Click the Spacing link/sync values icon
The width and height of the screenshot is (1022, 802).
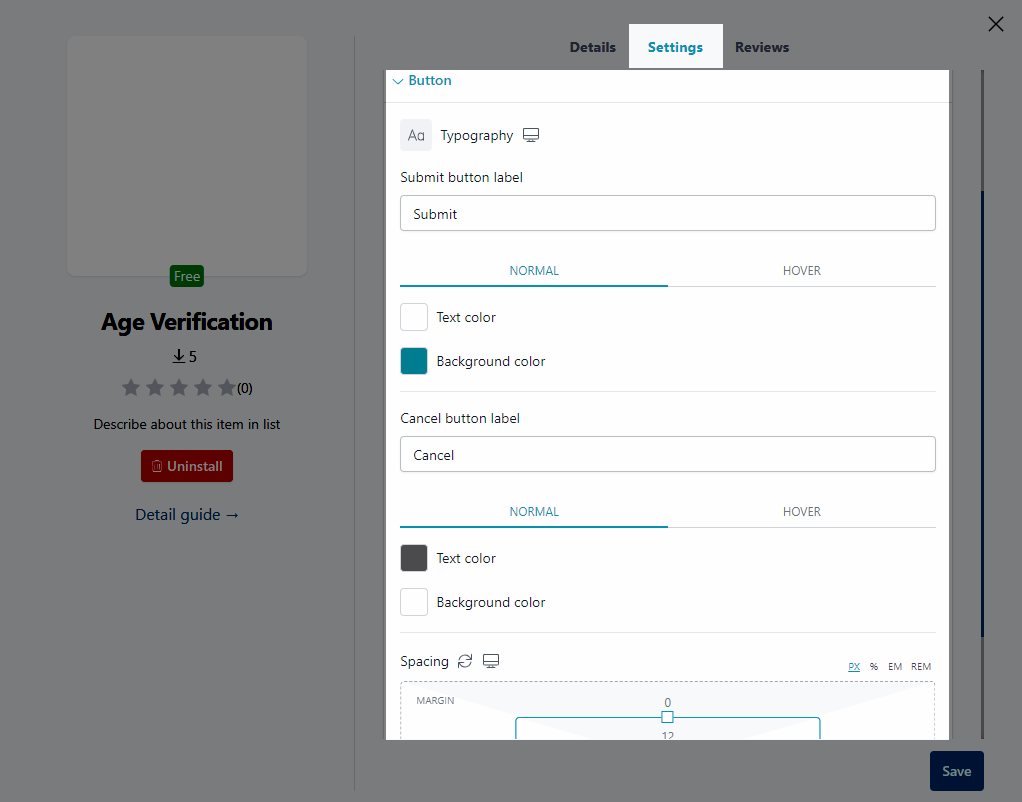pos(465,661)
